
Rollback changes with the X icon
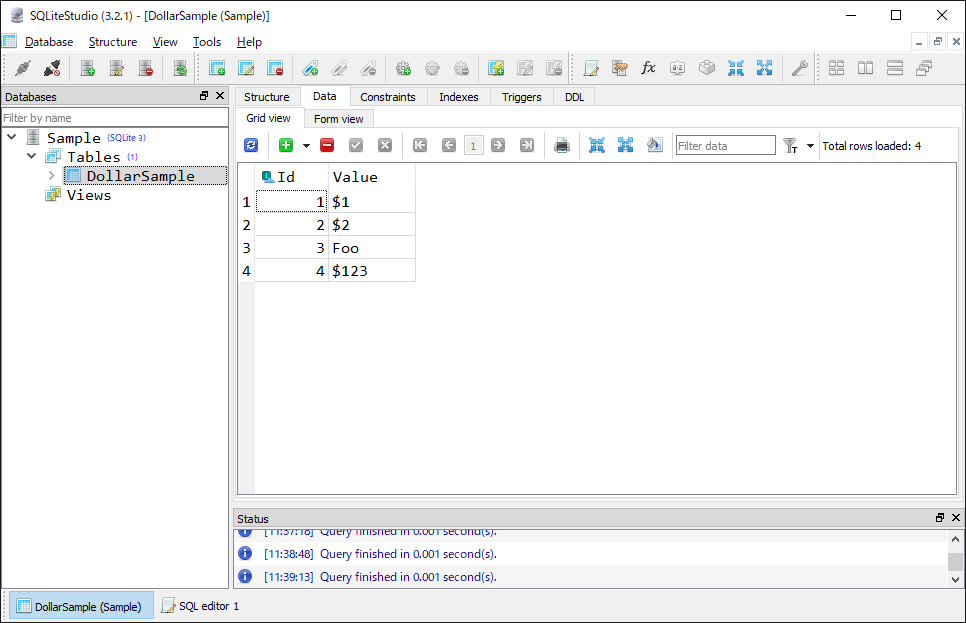385,145
